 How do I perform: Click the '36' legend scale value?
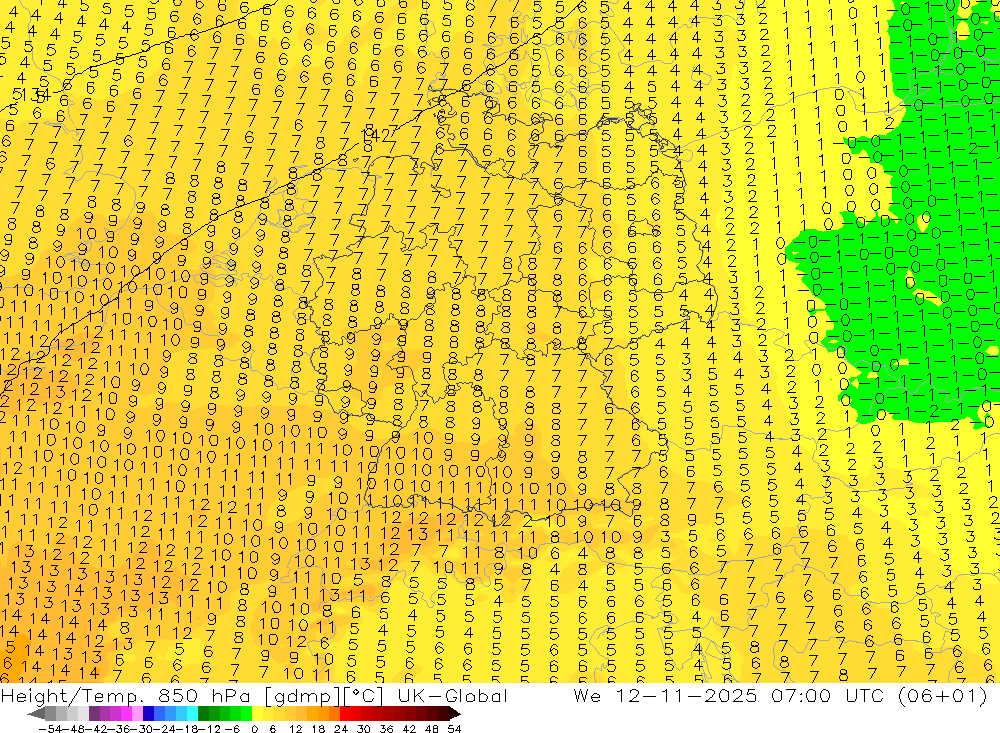[386, 729]
